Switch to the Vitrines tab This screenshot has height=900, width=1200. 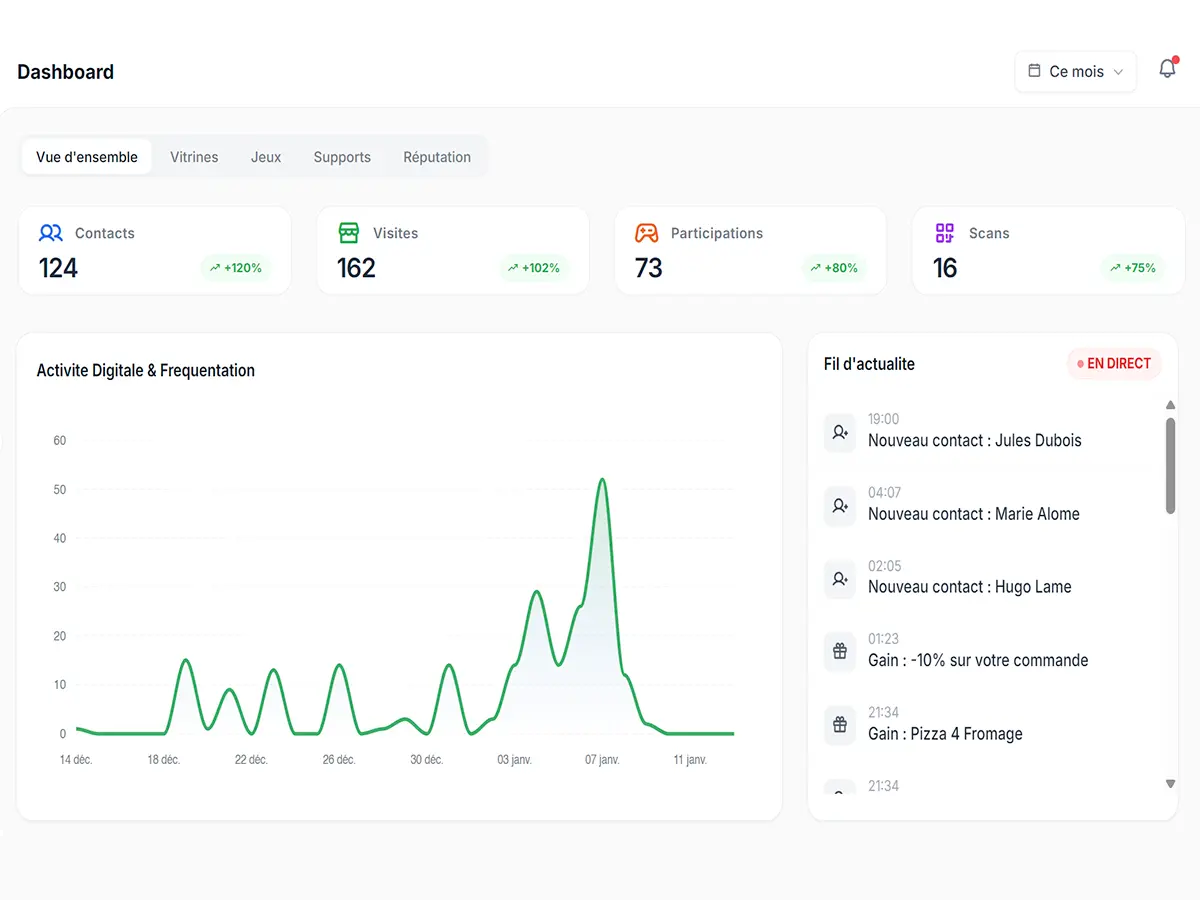click(x=193, y=157)
